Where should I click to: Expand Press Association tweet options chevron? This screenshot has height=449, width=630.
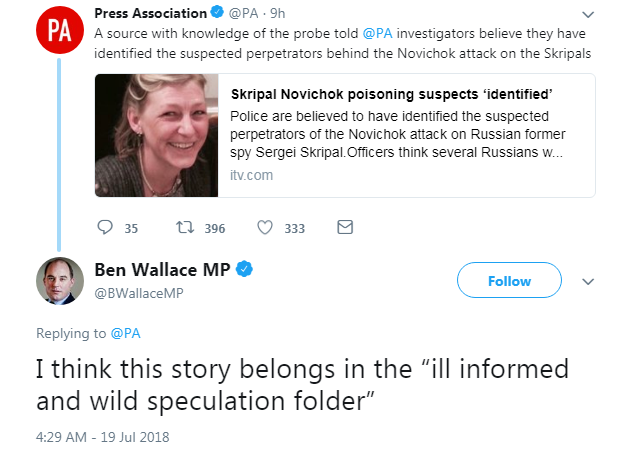[587, 15]
